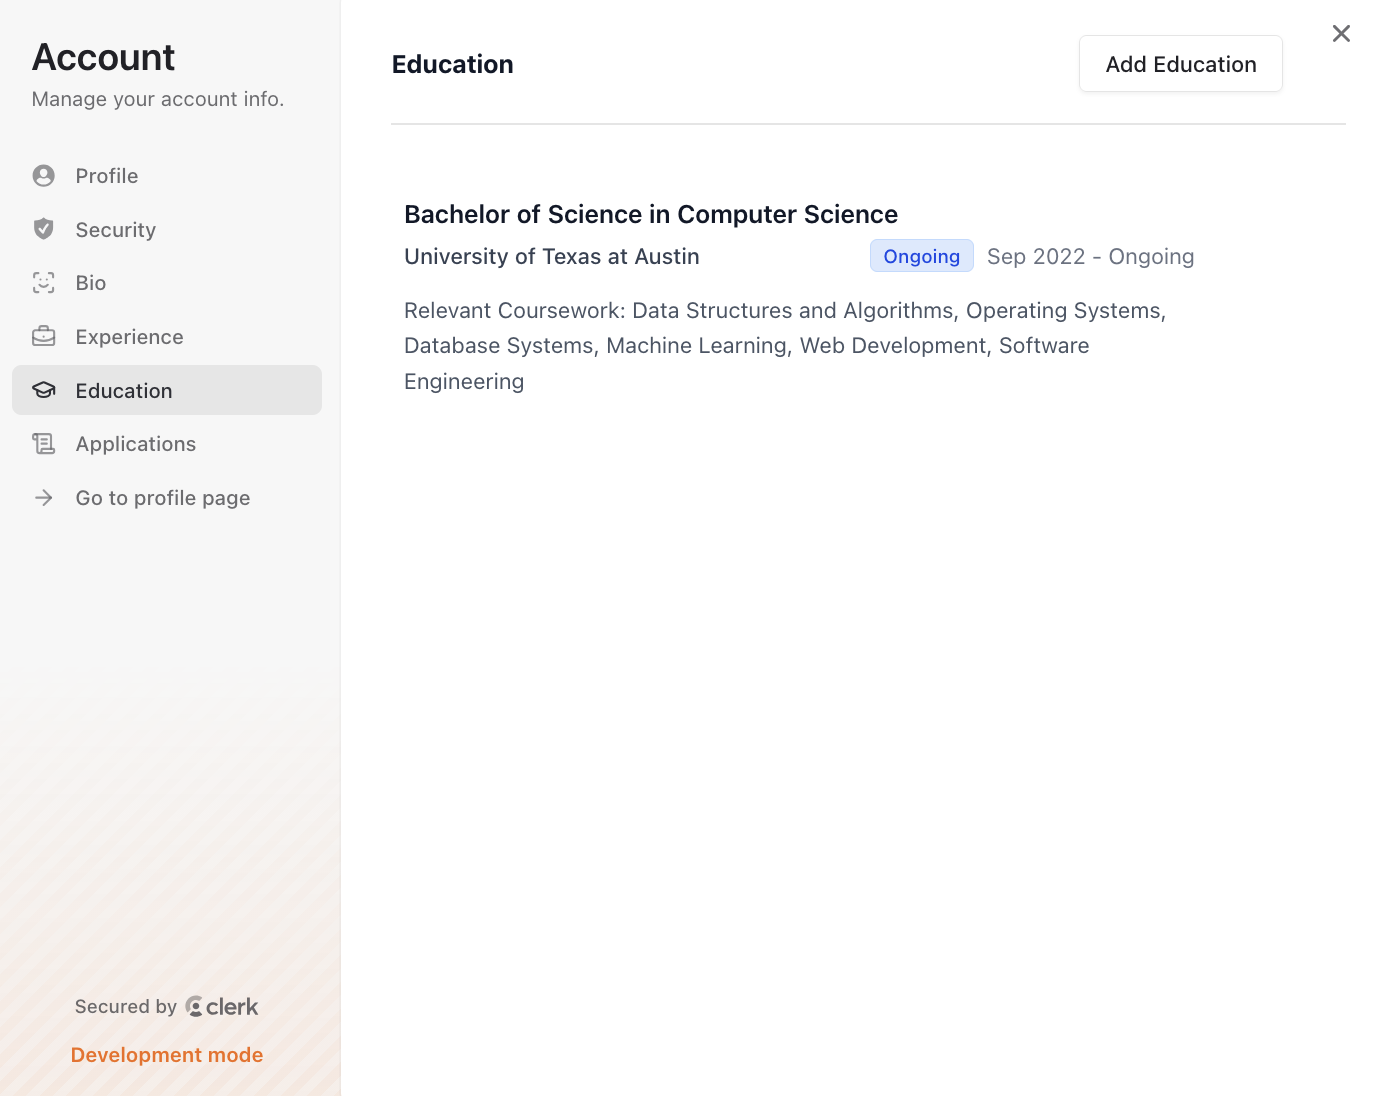
Task: Click the Experience briefcase icon
Action: 44,337
